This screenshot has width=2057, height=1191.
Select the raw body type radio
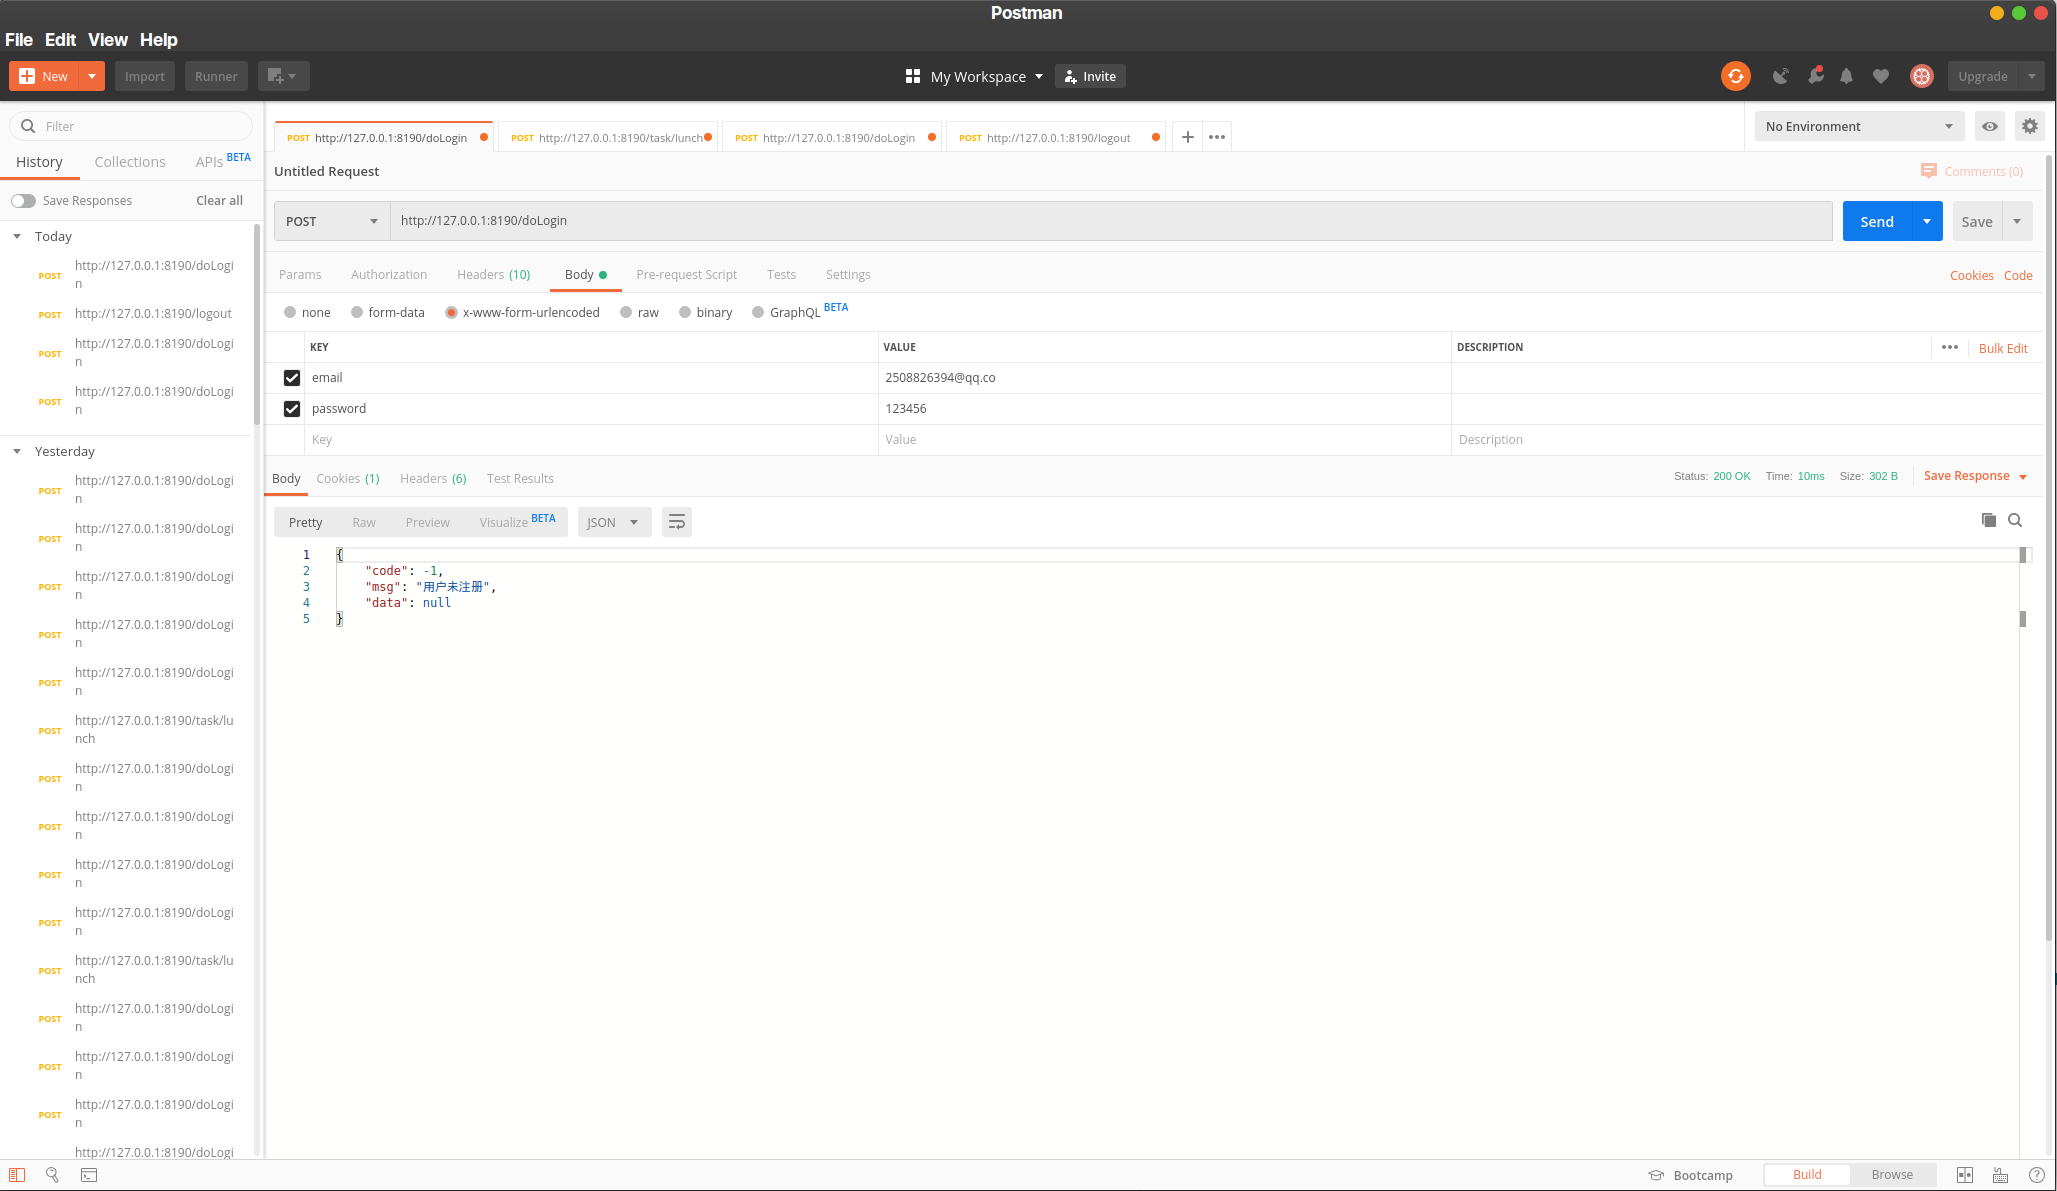[x=626, y=312]
